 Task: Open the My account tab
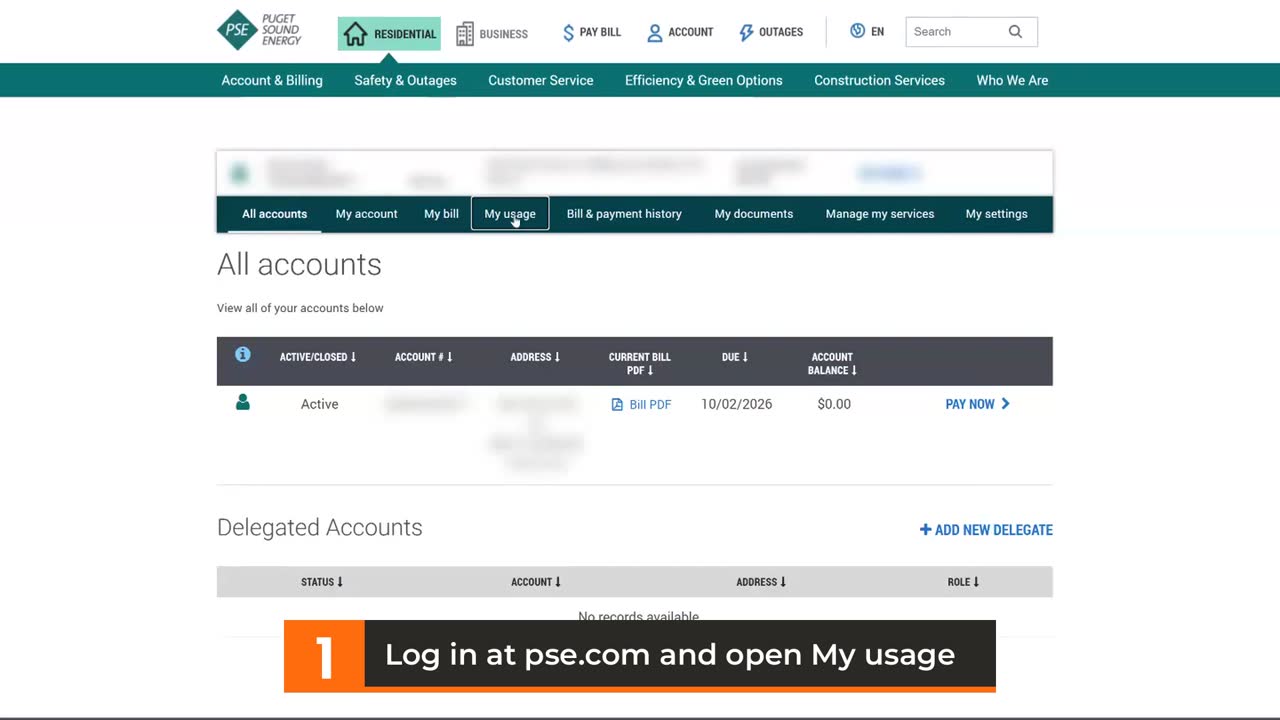(366, 214)
